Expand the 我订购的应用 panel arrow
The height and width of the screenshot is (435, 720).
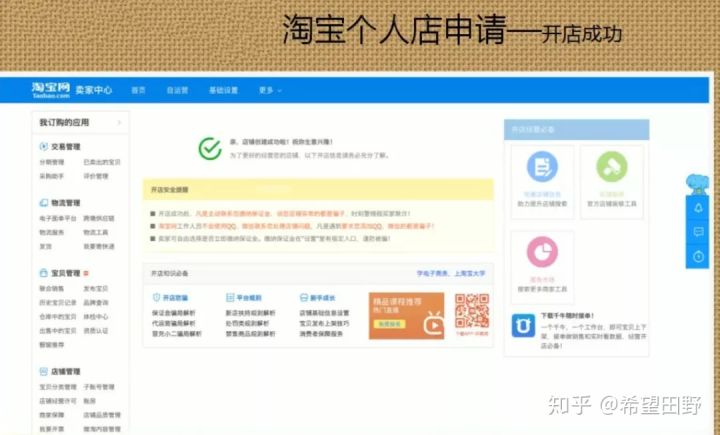coord(120,123)
